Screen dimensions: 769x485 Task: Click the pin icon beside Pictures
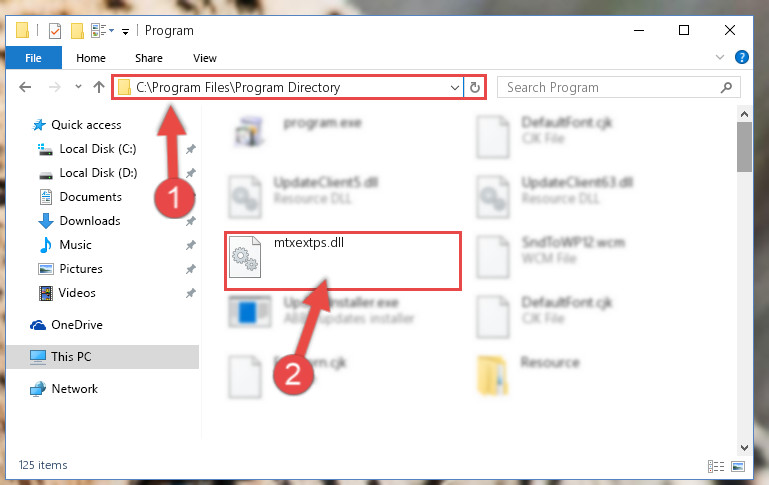pyautogui.click(x=191, y=269)
